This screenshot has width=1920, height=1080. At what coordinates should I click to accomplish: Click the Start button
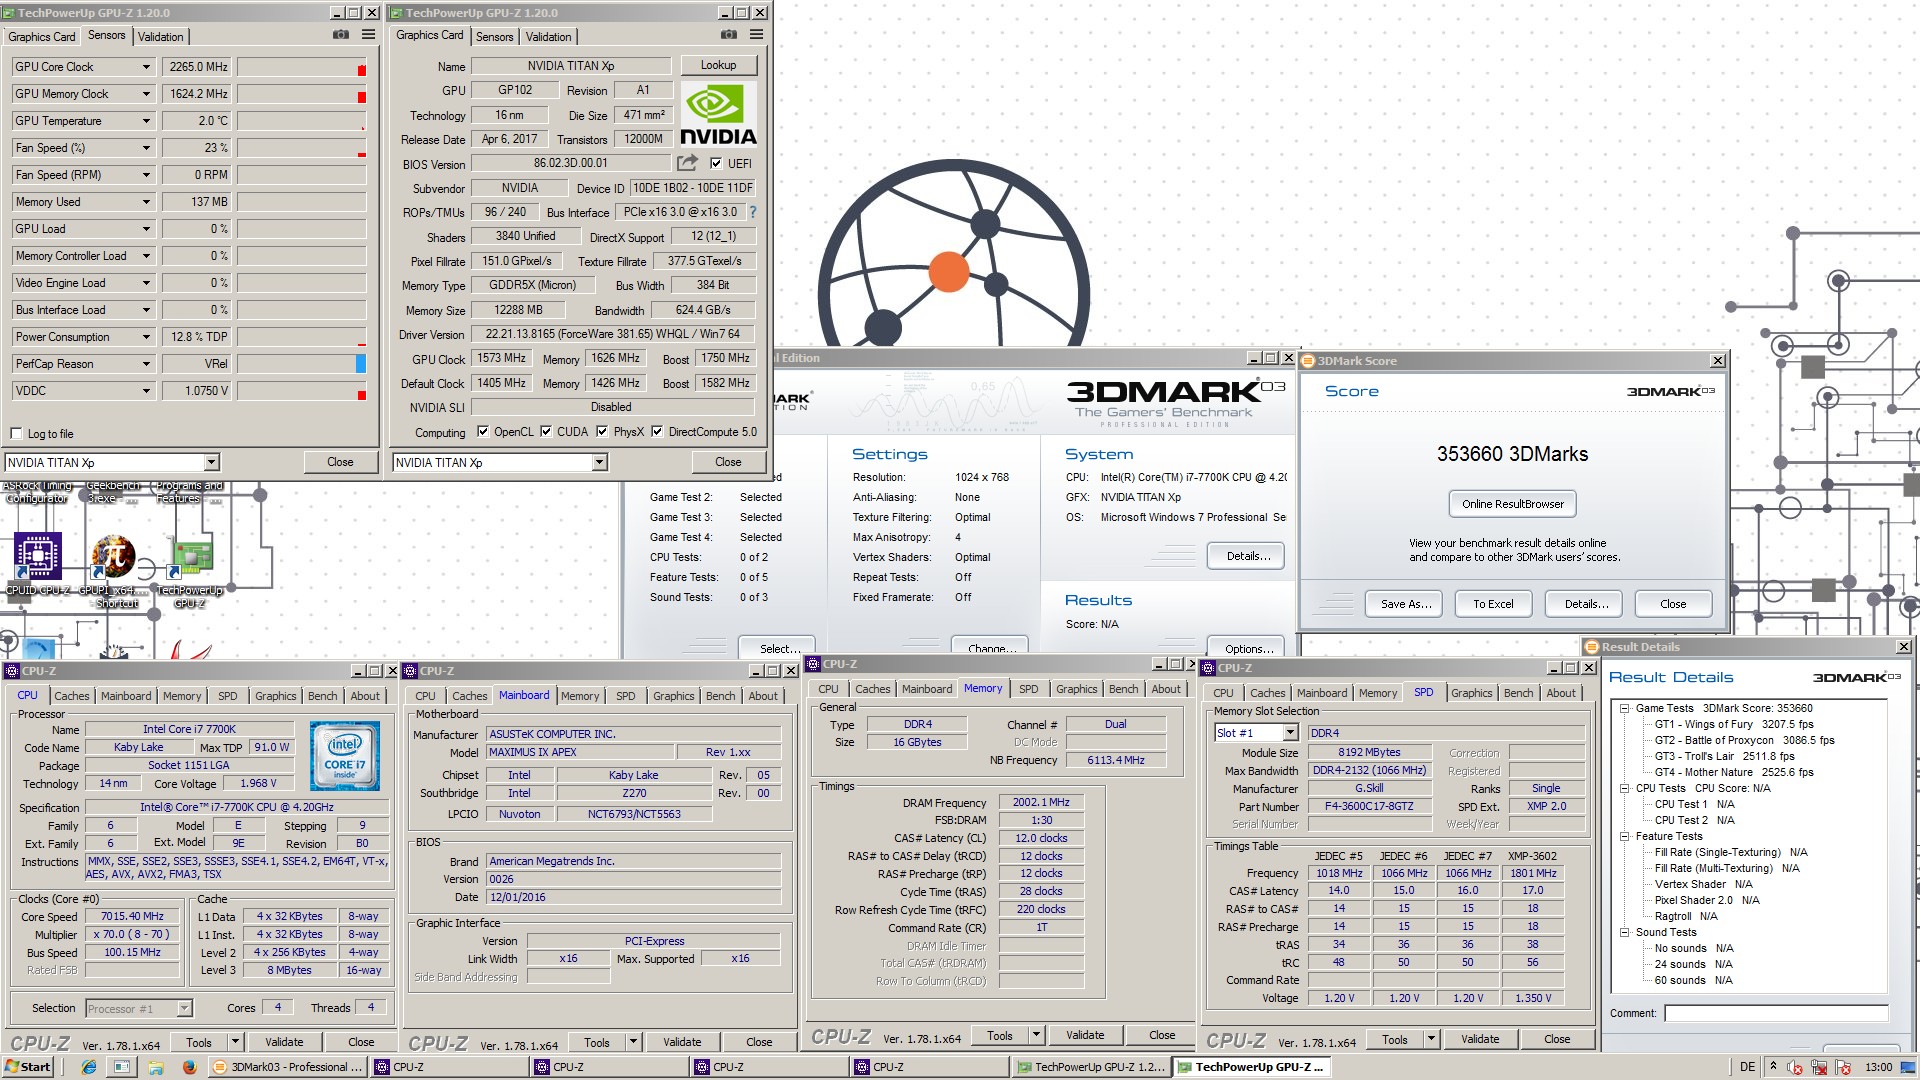pos(28,1067)
